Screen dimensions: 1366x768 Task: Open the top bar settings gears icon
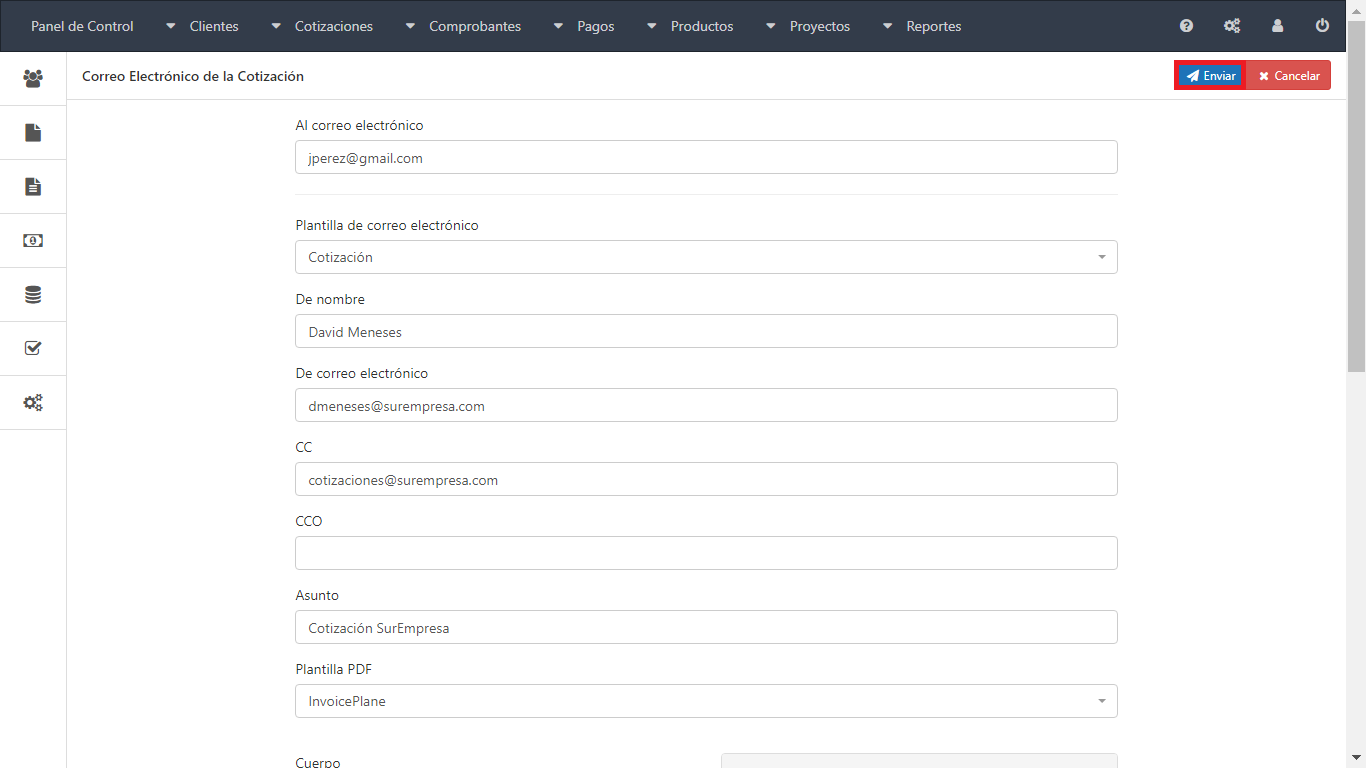click(x=1232, y=26)
